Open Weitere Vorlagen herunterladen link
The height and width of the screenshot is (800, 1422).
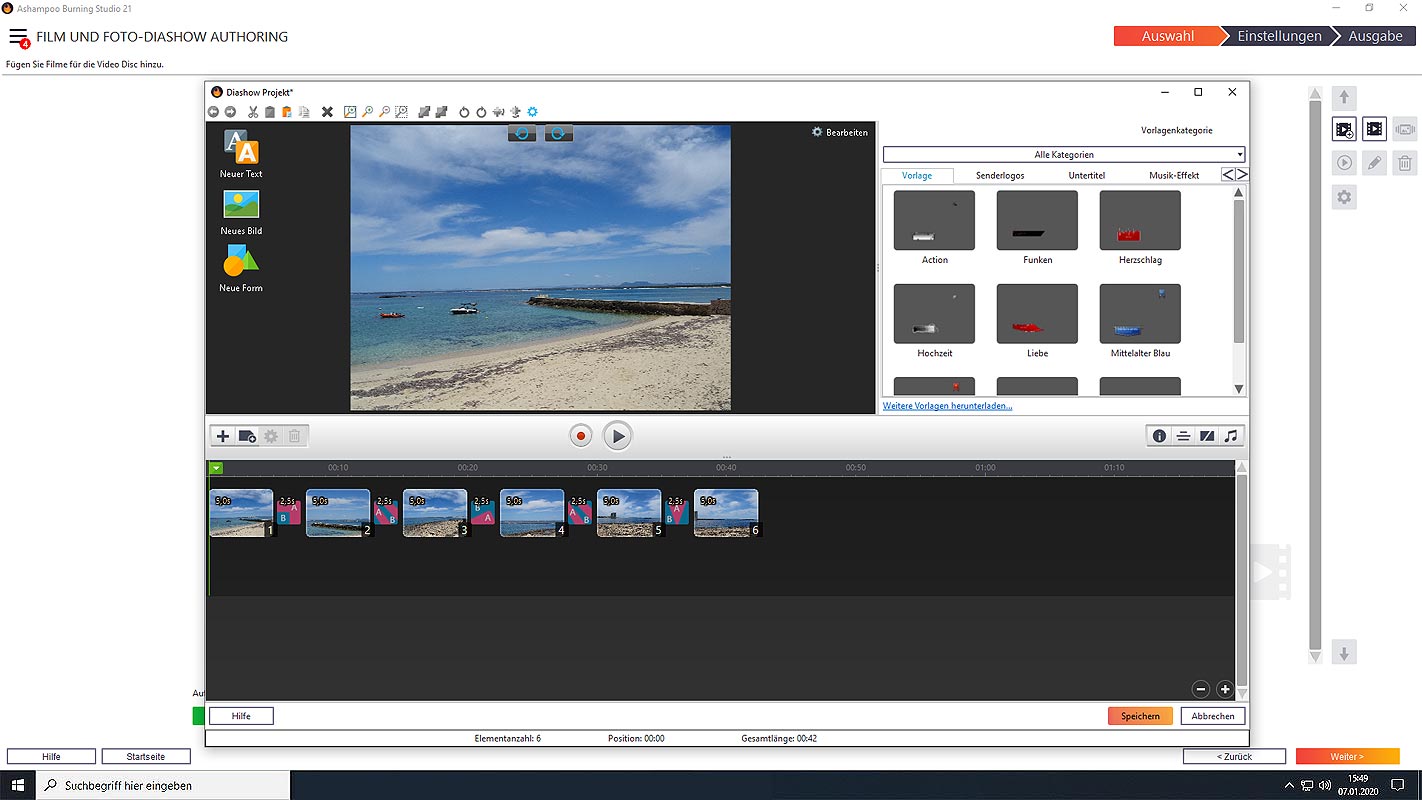coord(947,406)
